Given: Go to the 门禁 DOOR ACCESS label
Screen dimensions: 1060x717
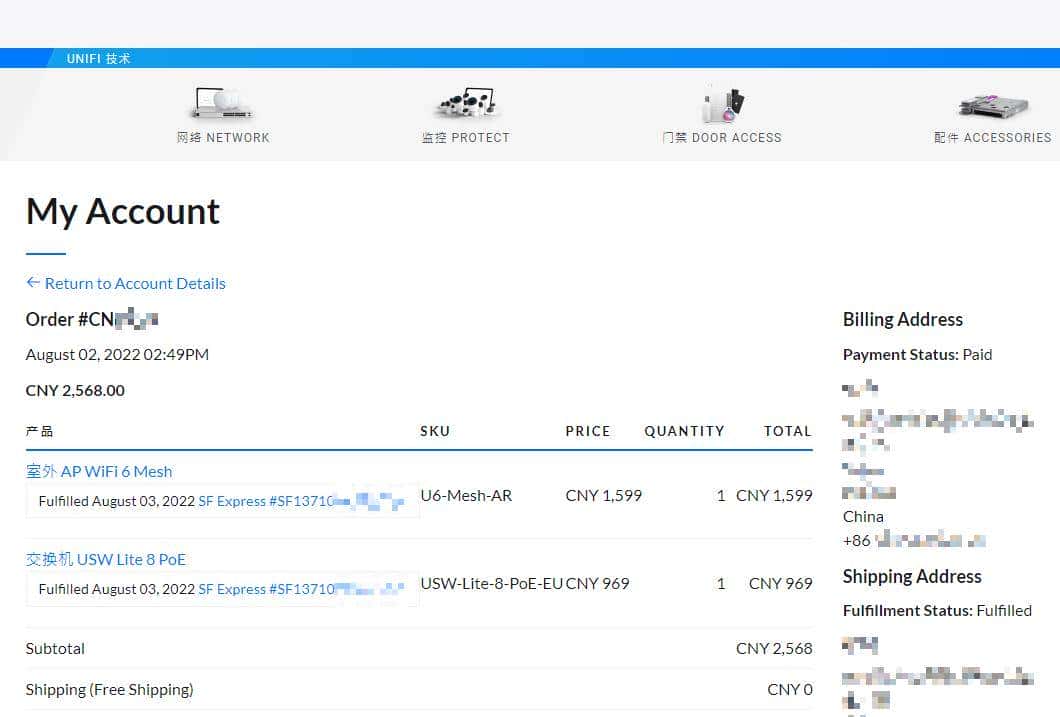Looking at the screenshot, I should click(x=722, y=138).
